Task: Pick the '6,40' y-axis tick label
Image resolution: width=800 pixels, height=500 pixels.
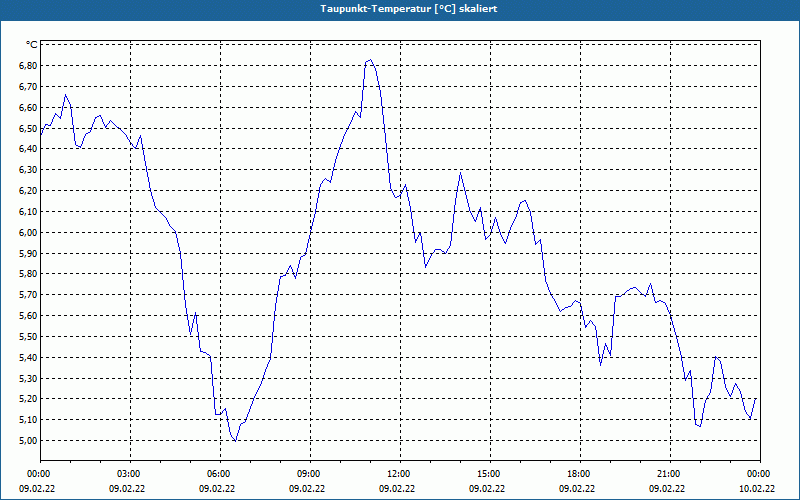Action: (28, 149)
